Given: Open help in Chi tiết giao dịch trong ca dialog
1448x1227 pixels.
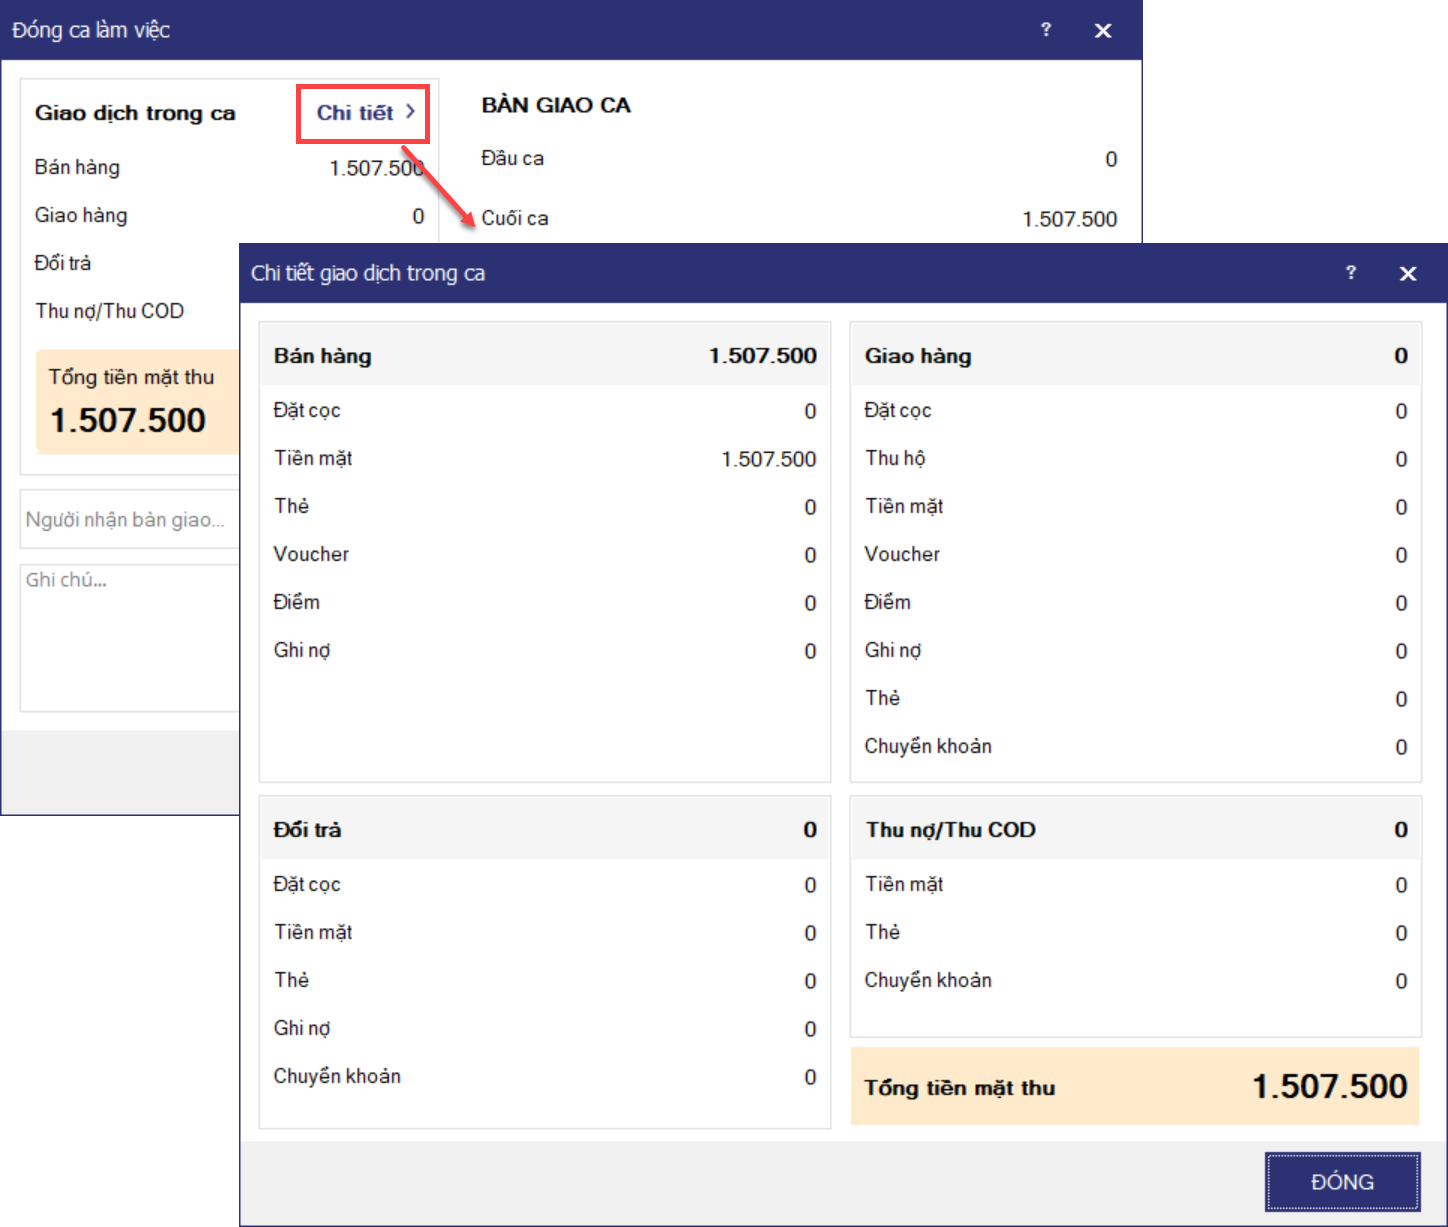Looking at the screenshot, I should tap(1351, 272).
